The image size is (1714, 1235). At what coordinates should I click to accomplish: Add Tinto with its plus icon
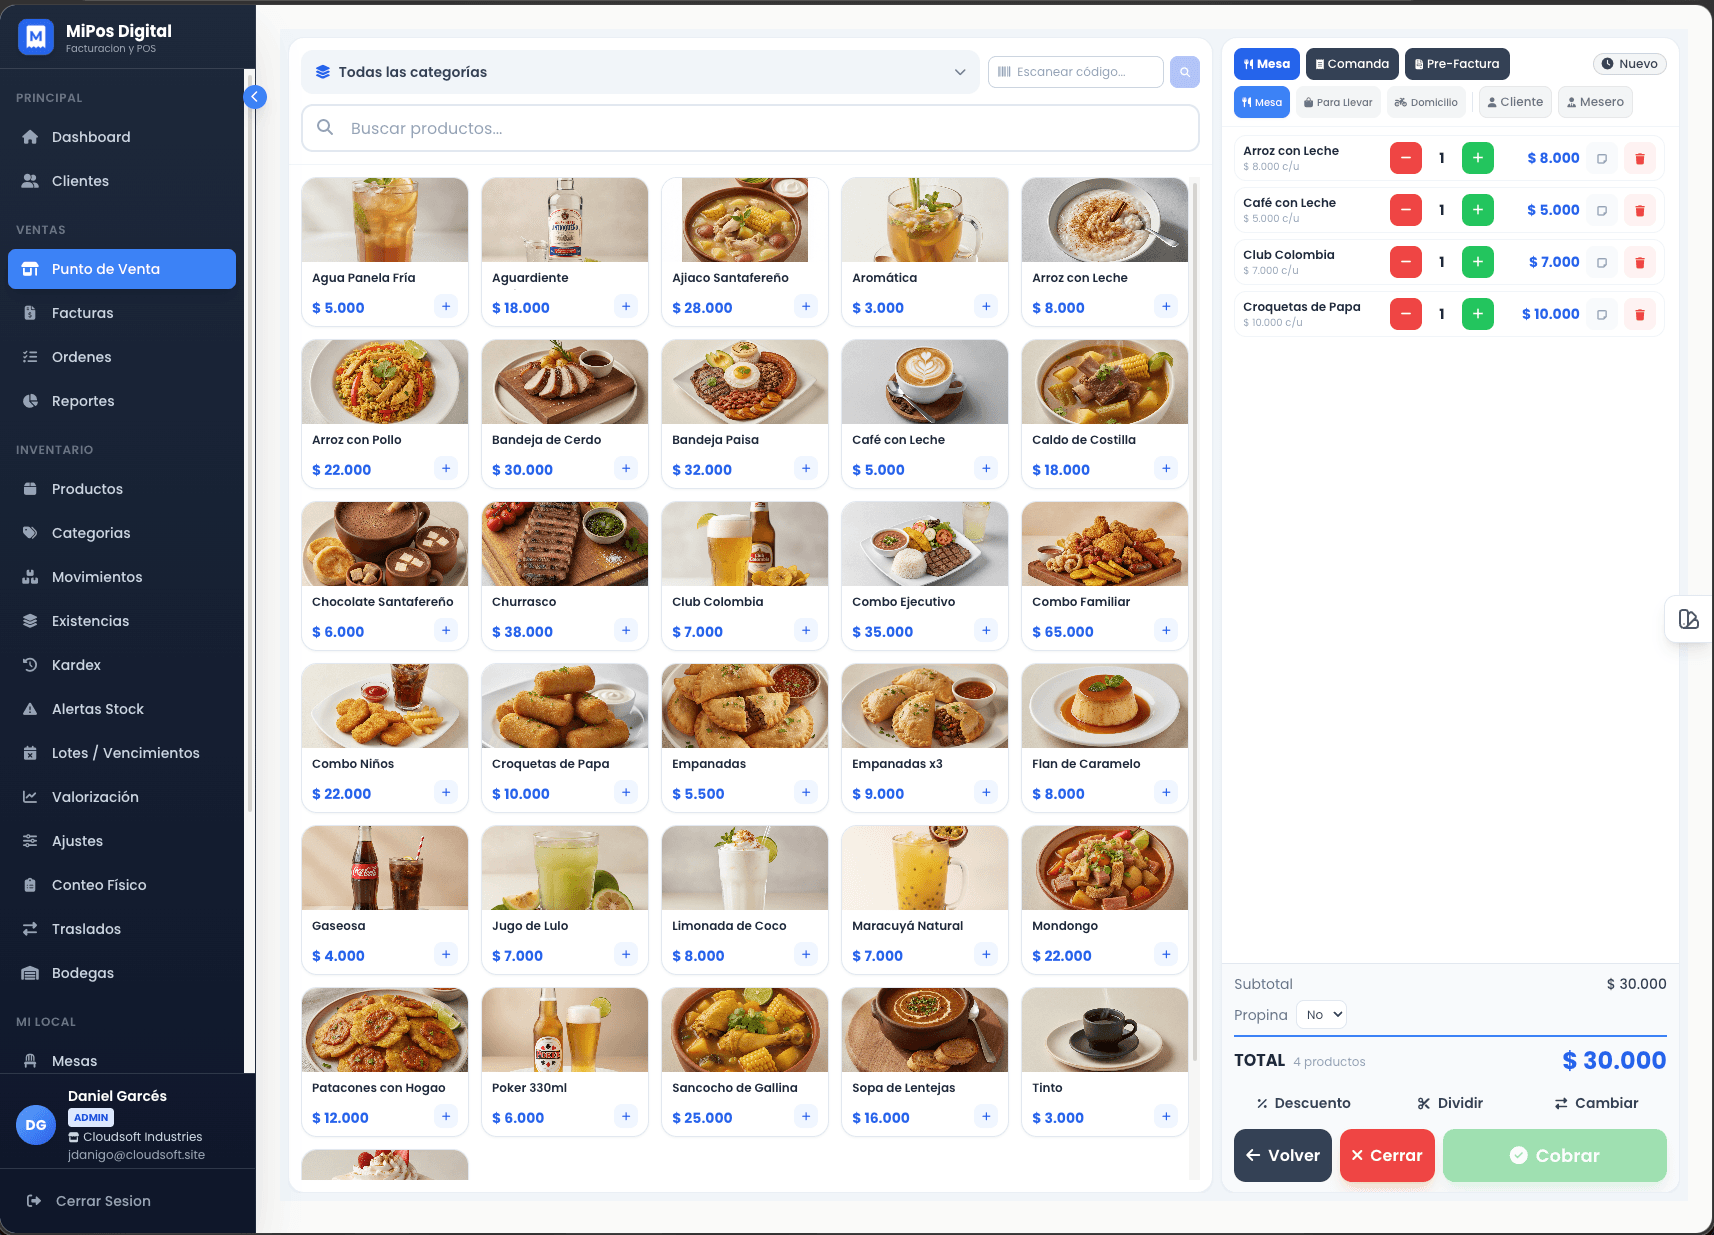point(1166,1116)
